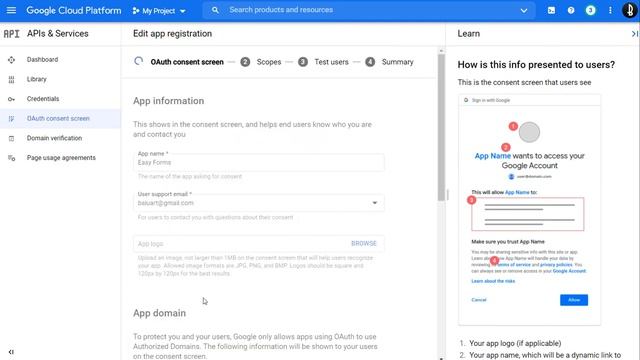The width and height of the screenshot is (640, 360).
Task: Click the Google Cloud Platform logo
Action: coord(74,10)
